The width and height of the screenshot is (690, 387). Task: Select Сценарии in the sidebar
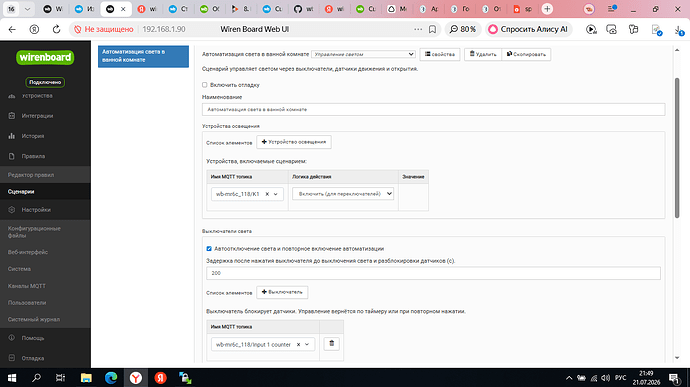pyautogui.click(x=21, y=192)
